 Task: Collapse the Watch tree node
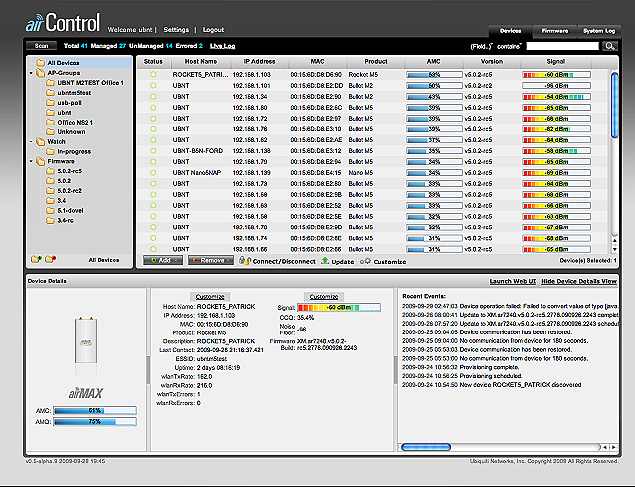pyautogui.click(x=31, y=142)
